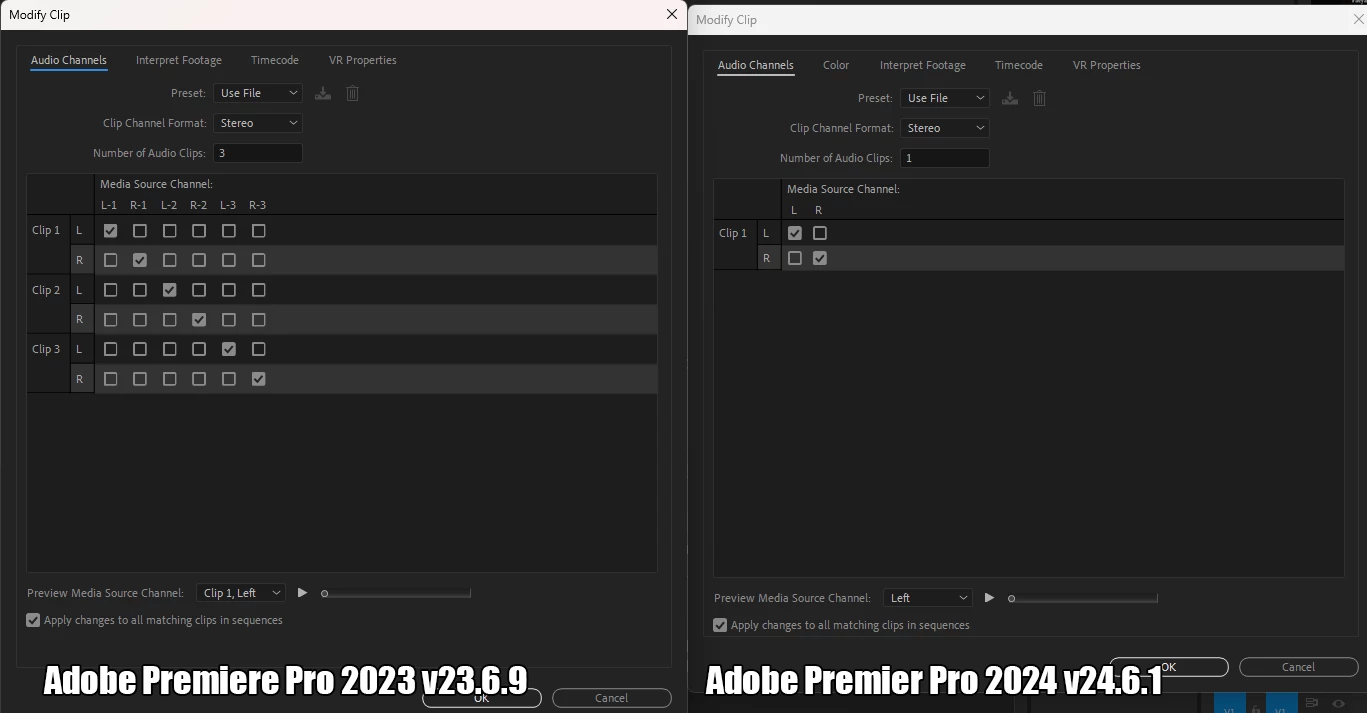Open VR Properties tab in 2024 dialog
This screenshot has width=1367, height=713.
[x=1107, y=65]
